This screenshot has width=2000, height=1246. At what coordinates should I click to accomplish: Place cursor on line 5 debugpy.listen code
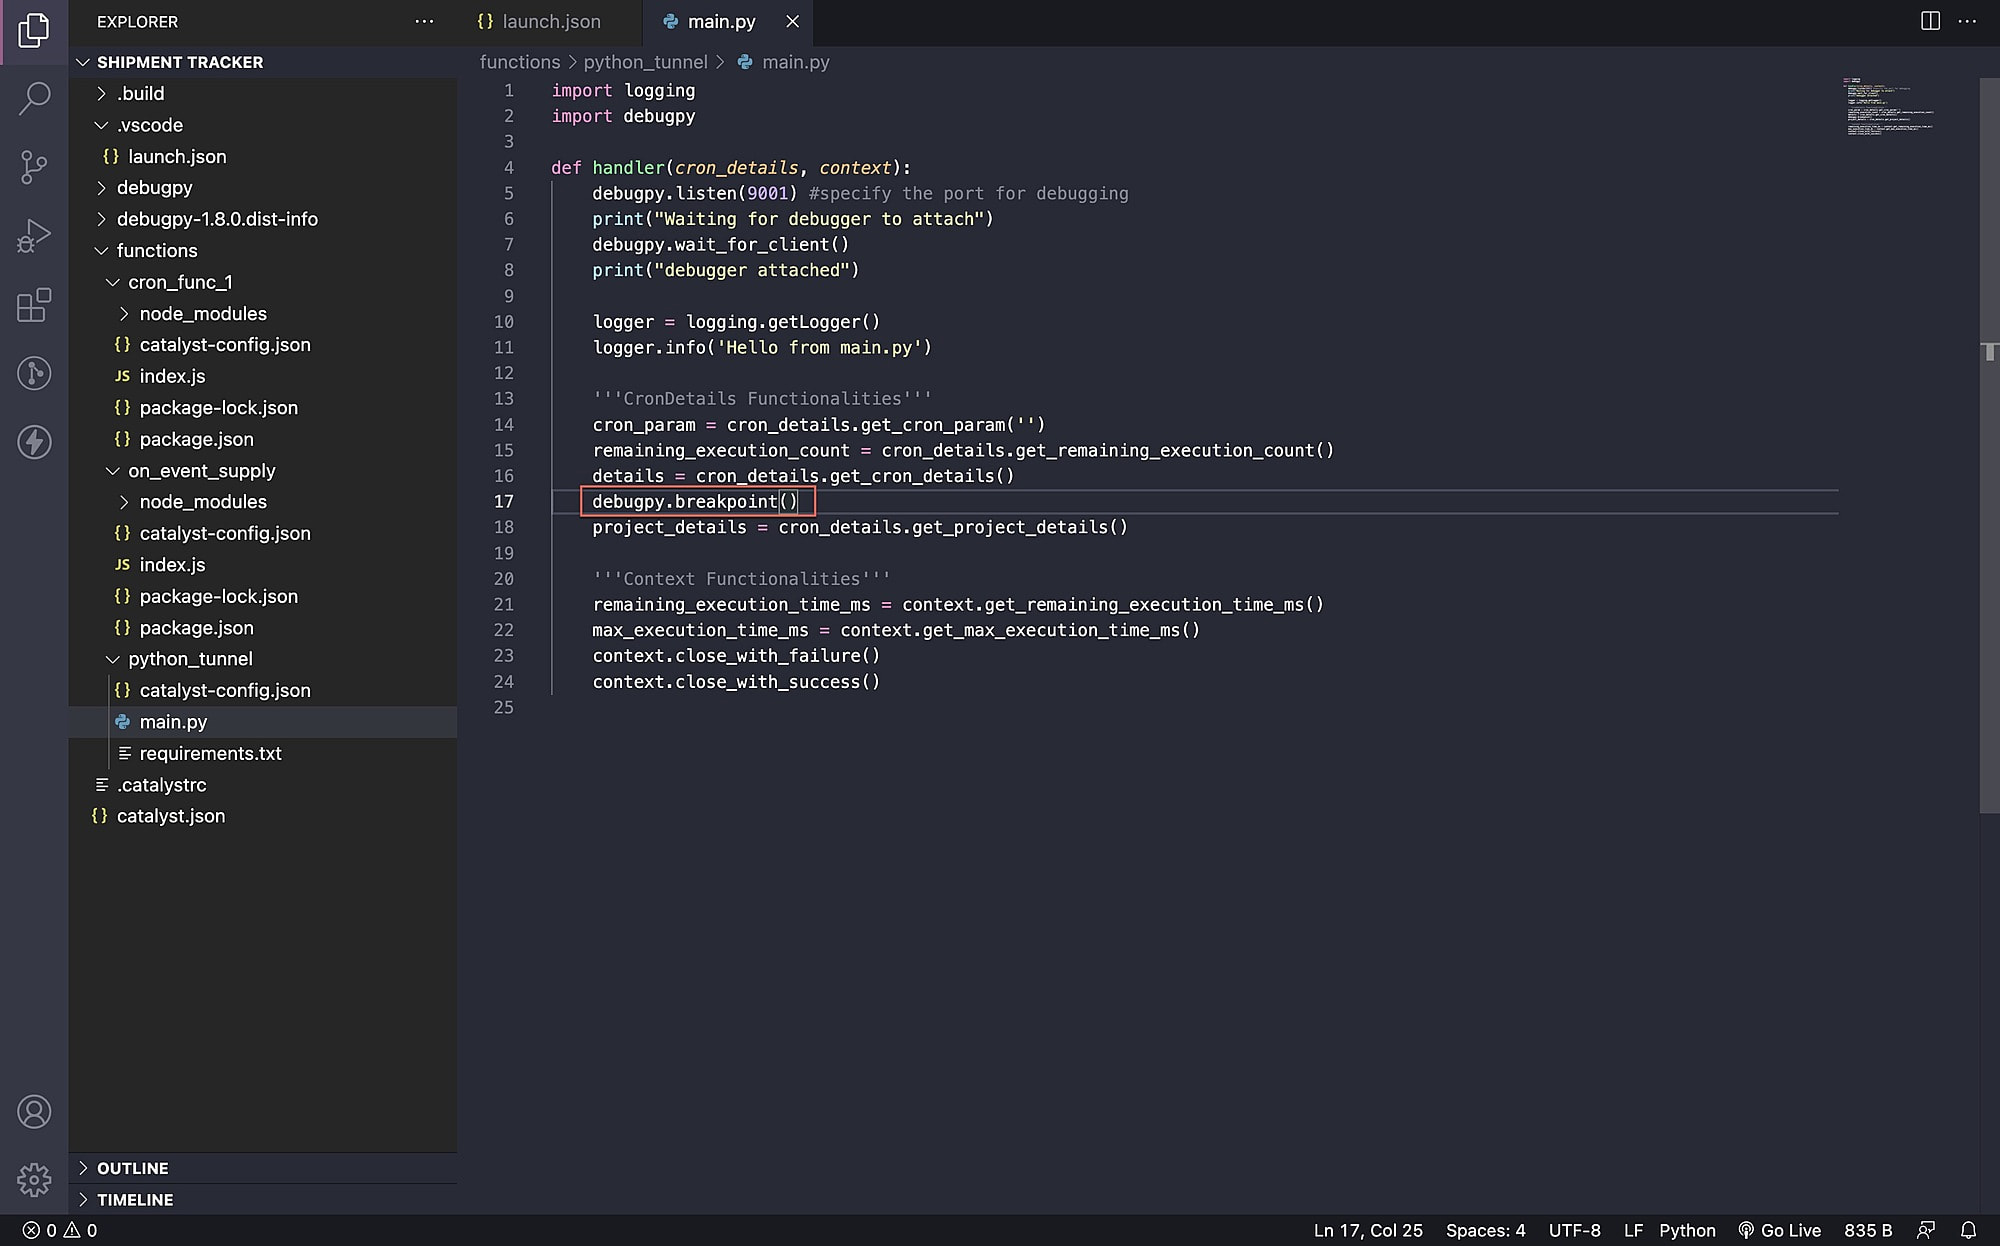tap(694, 193)
